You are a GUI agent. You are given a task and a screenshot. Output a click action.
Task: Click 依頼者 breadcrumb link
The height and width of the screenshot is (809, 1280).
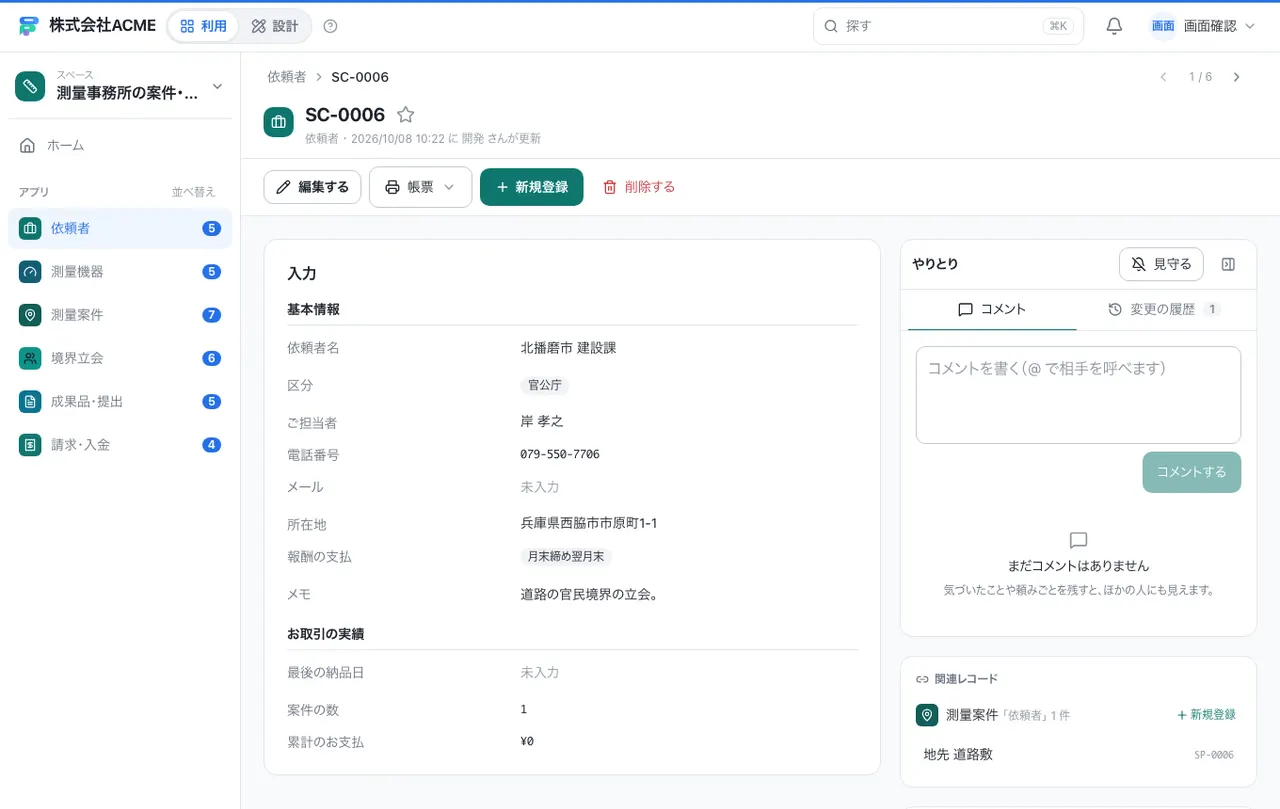coord(287,77)
